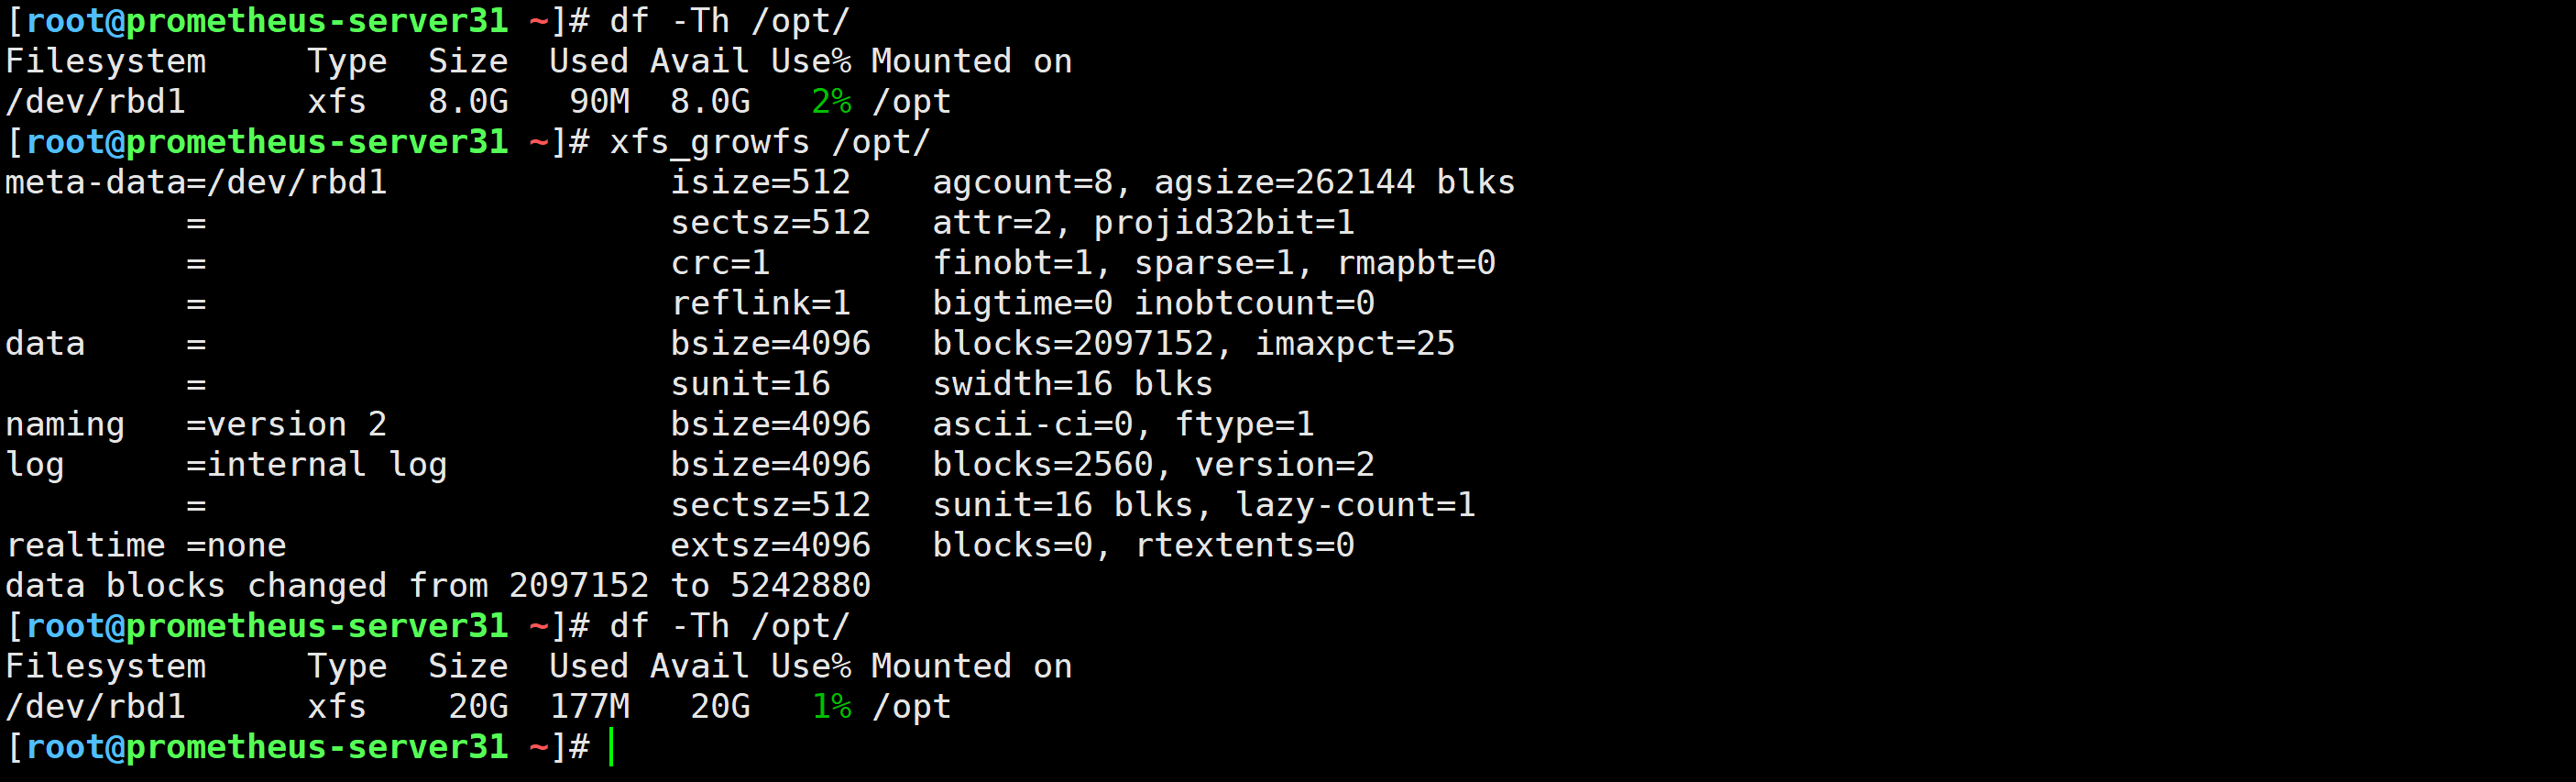The height and width of the screenshot is (782, 2576).
Task: Click the number 5242880 in the output
Action: click(x=799, y=586)
